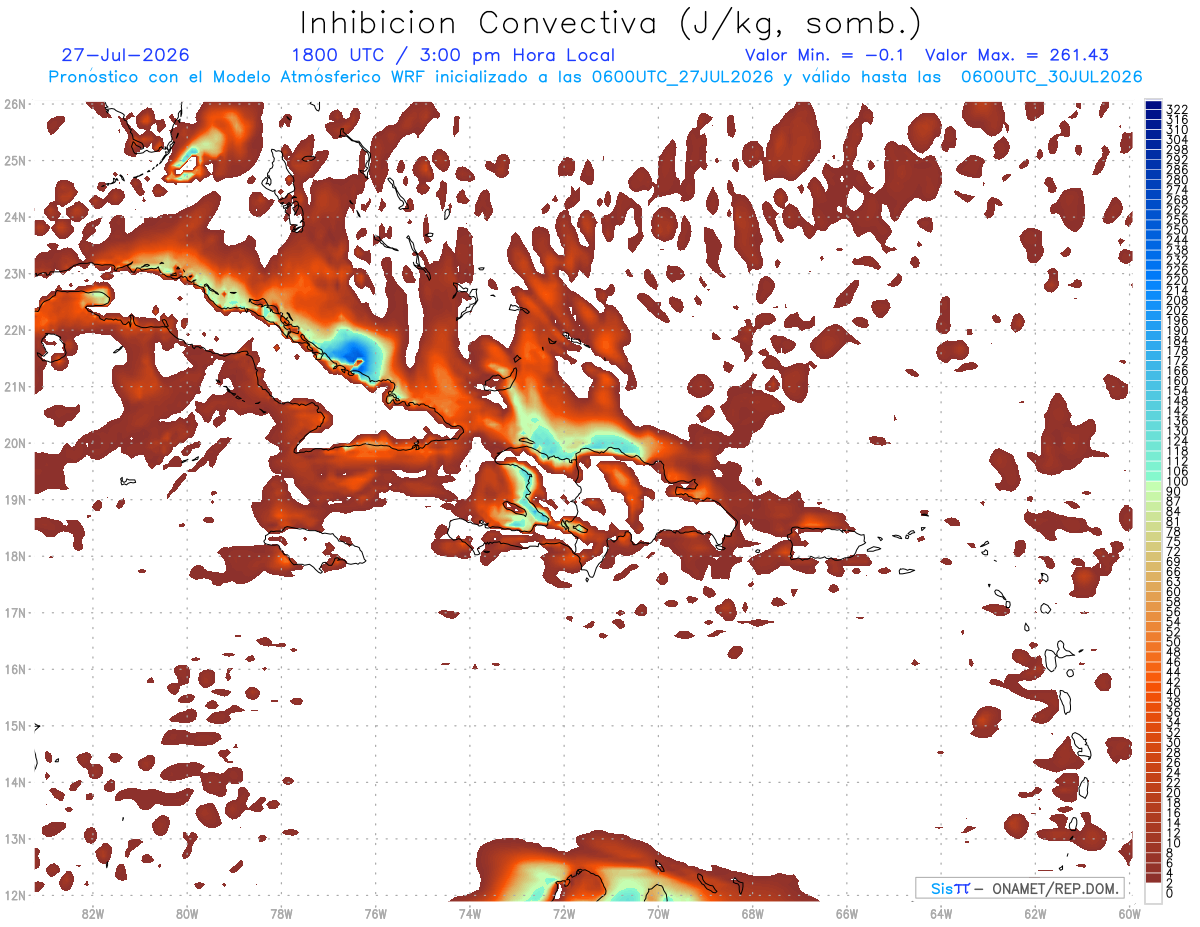Click the latitude label '26N'

[15, 104]
